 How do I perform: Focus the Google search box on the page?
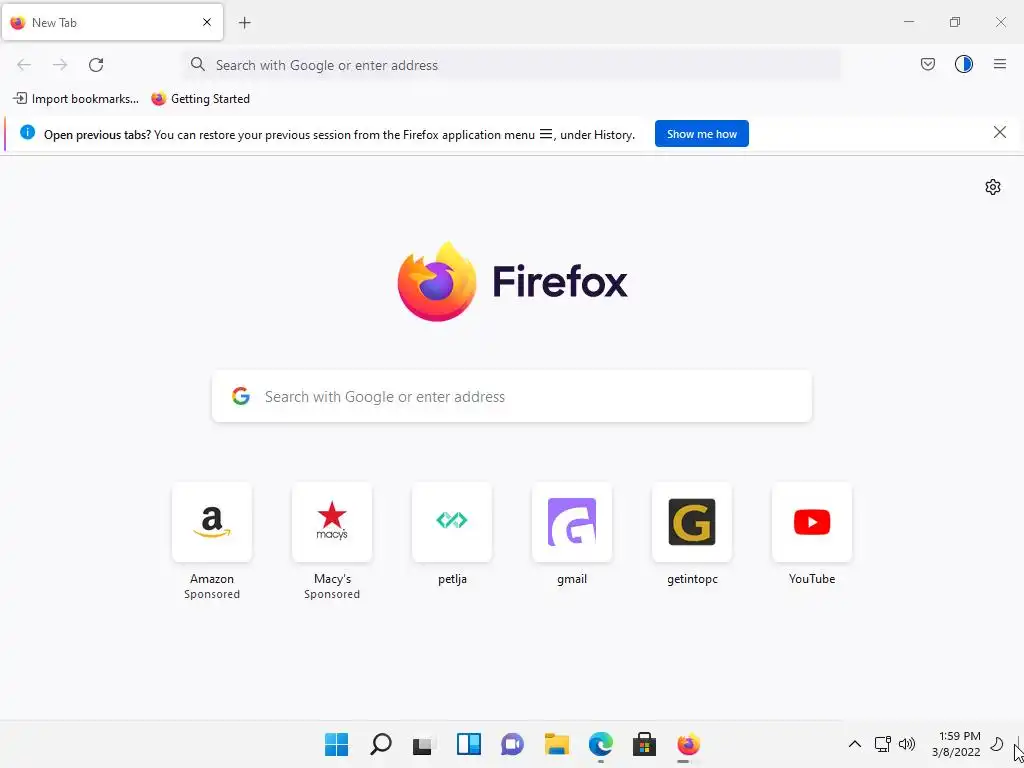click(511, 396)
